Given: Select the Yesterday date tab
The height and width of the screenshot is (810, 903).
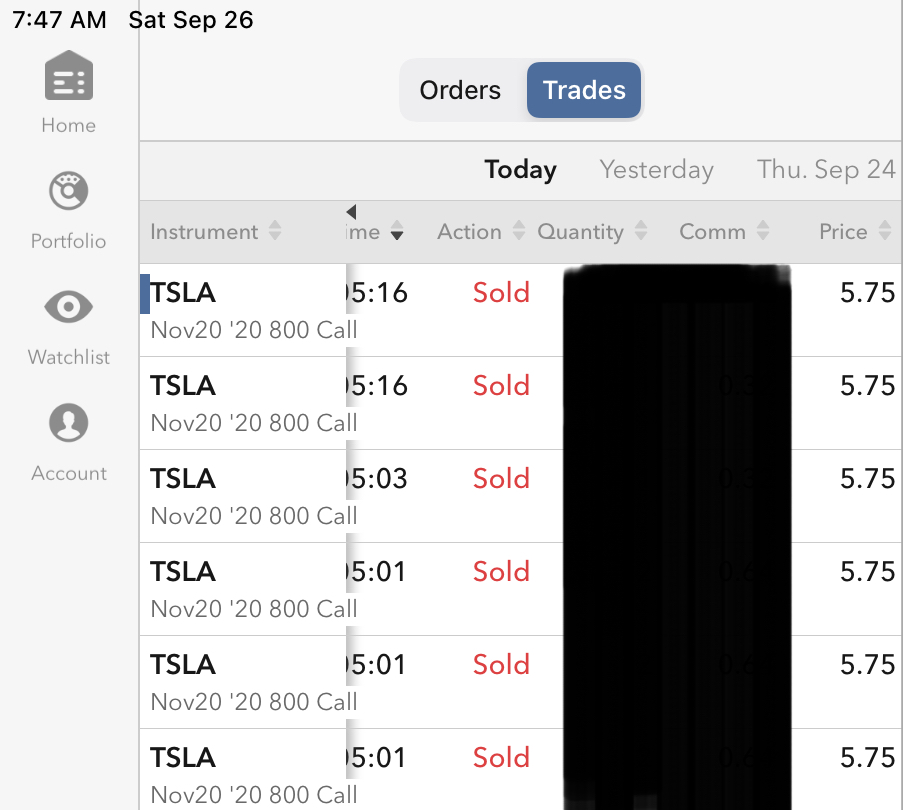Looking at the screenshot, I should coord(656,170).
